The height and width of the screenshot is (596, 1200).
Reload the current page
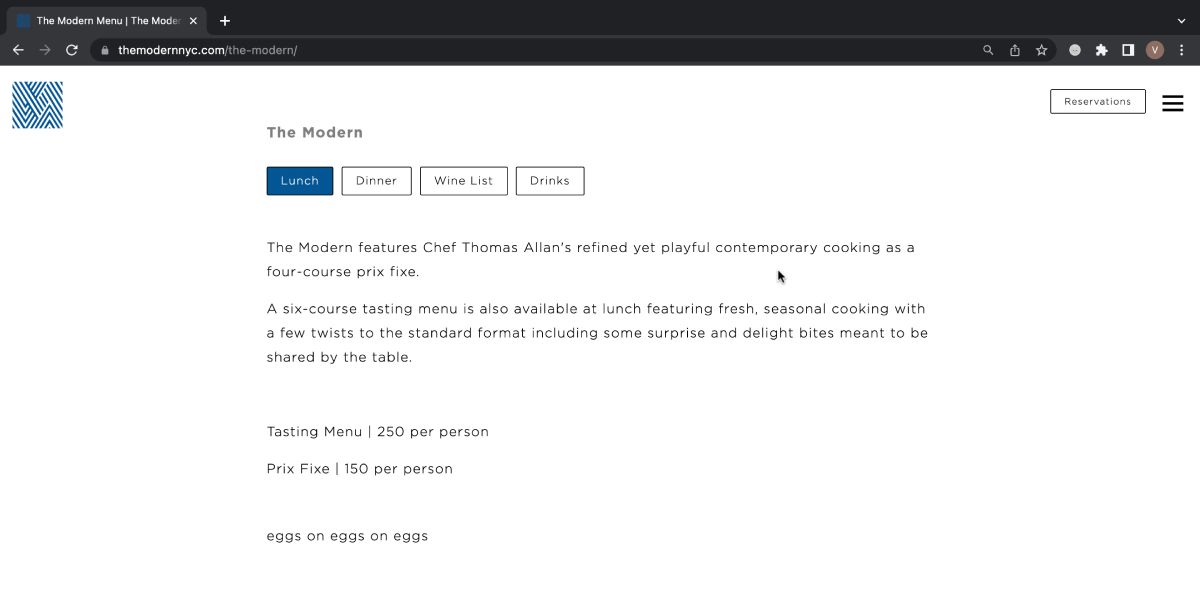click(x=71, y=49)
